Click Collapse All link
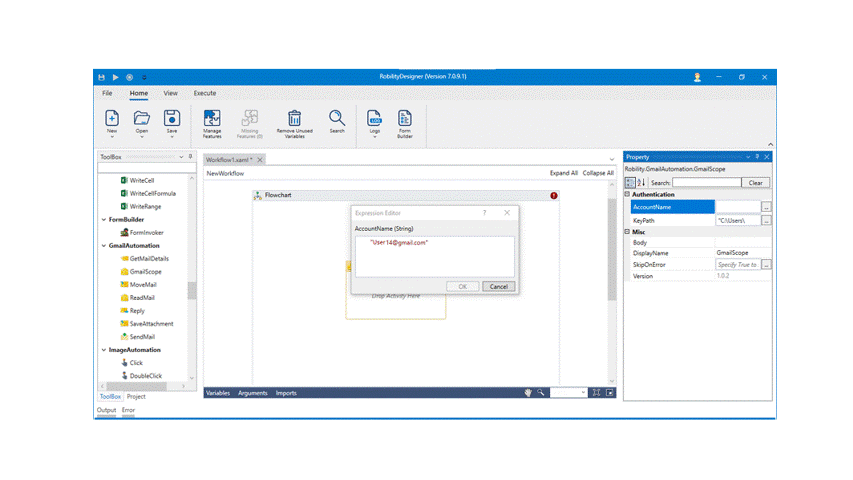 point(598,173)
